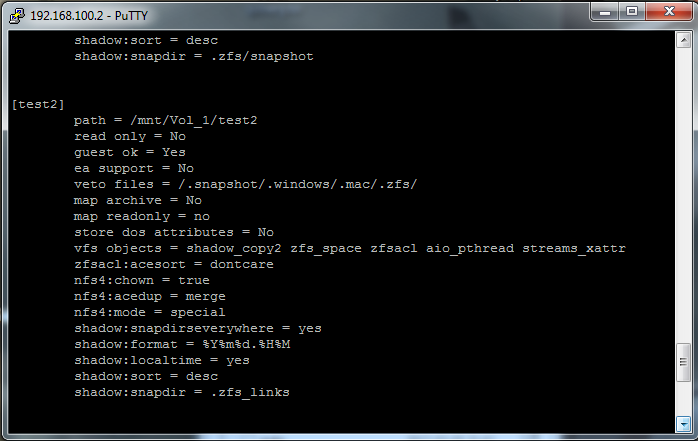The image size is (698, 441).
Task: Click the 192.168.100.2 - PuTTY title text
Action: point(89,16)
